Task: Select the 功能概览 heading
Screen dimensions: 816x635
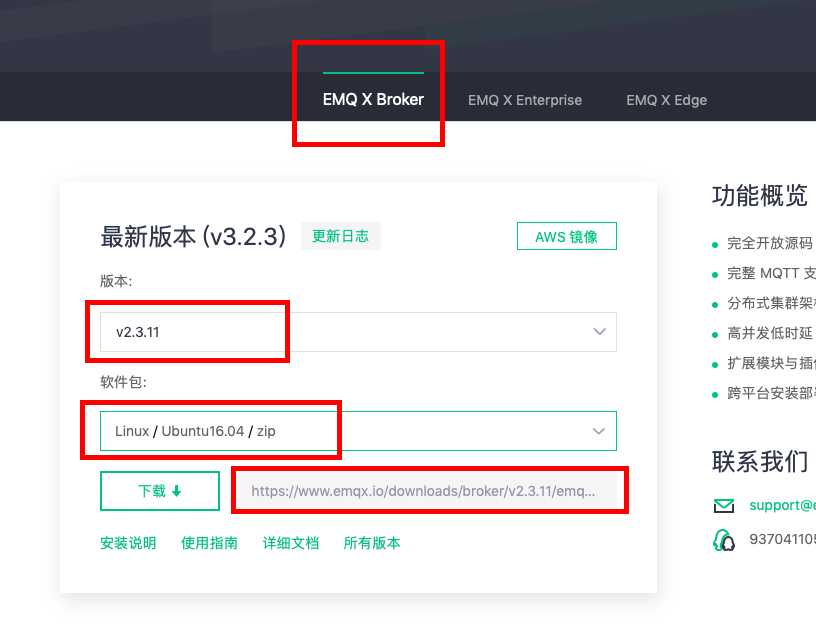Action: 760,195
